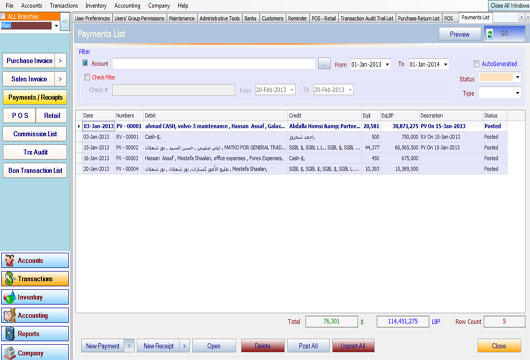Open Payments / Receipts in sidebar

(35, 97)
